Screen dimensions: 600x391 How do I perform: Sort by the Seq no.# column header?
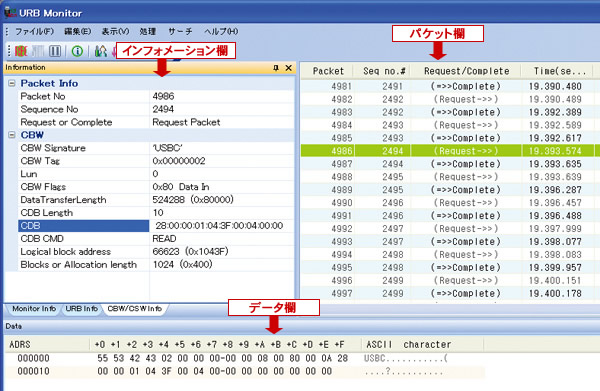(384, 71)
